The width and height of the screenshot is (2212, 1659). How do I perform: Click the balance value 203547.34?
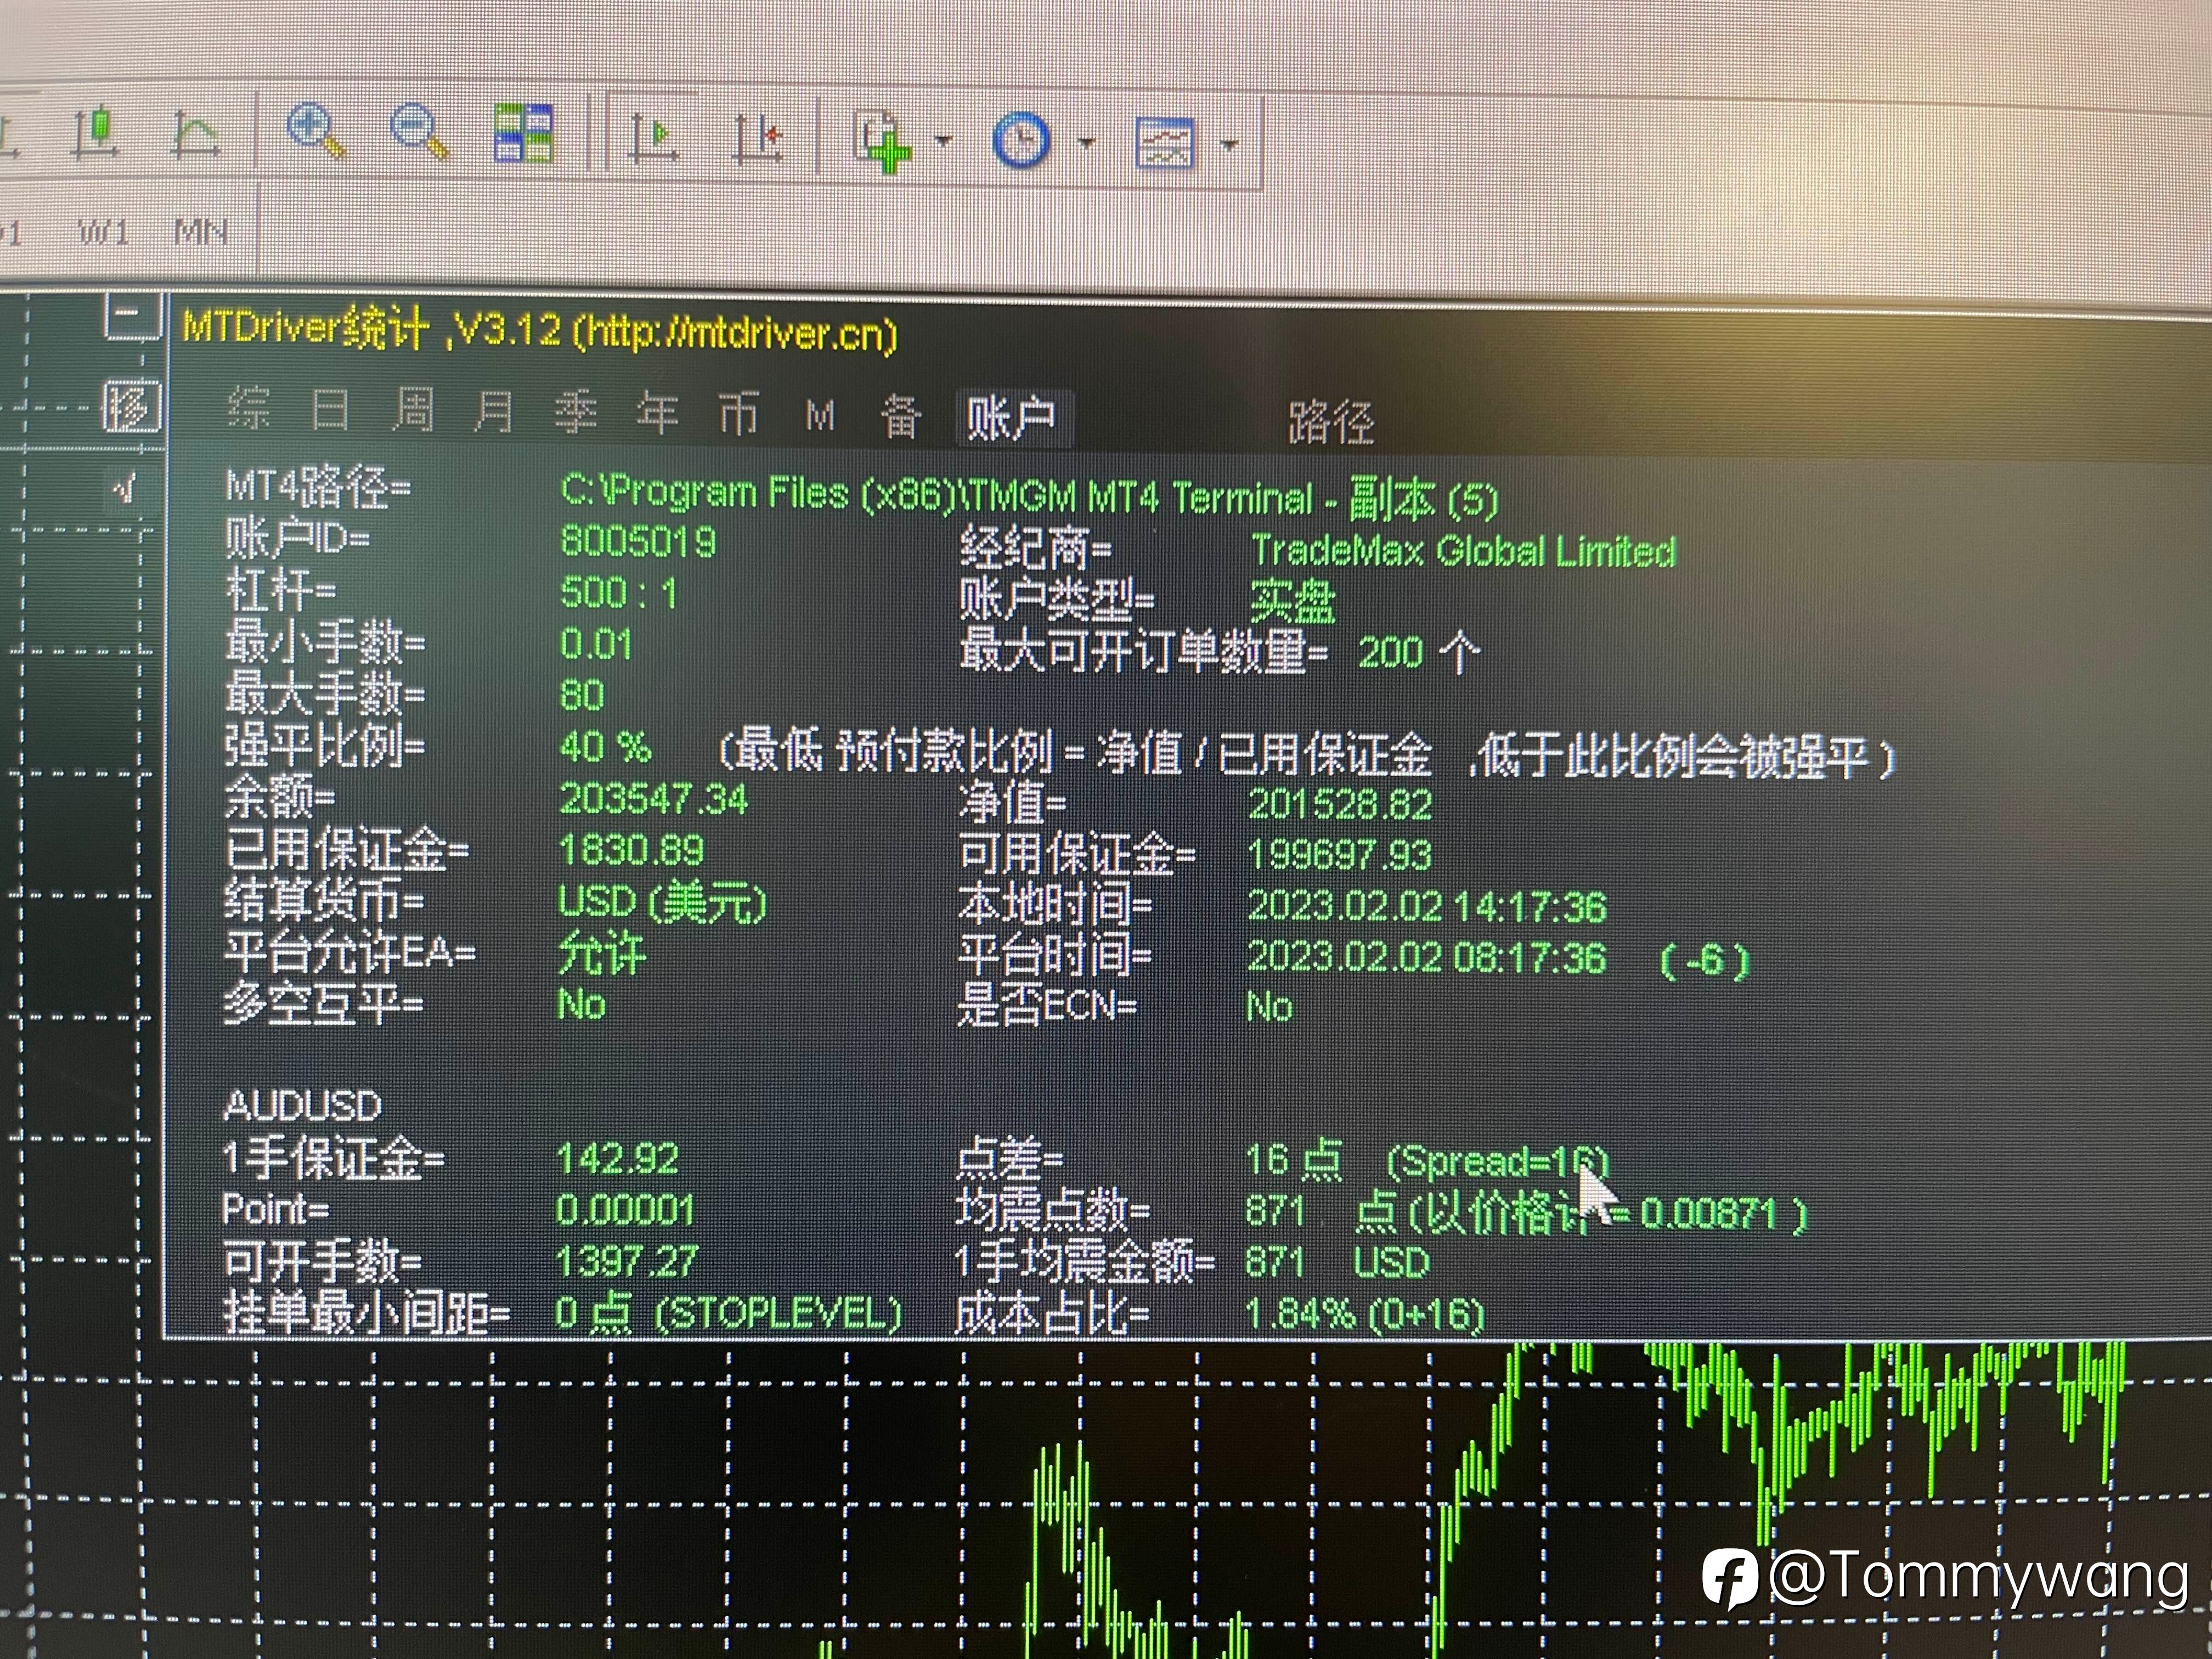point(654,799)
